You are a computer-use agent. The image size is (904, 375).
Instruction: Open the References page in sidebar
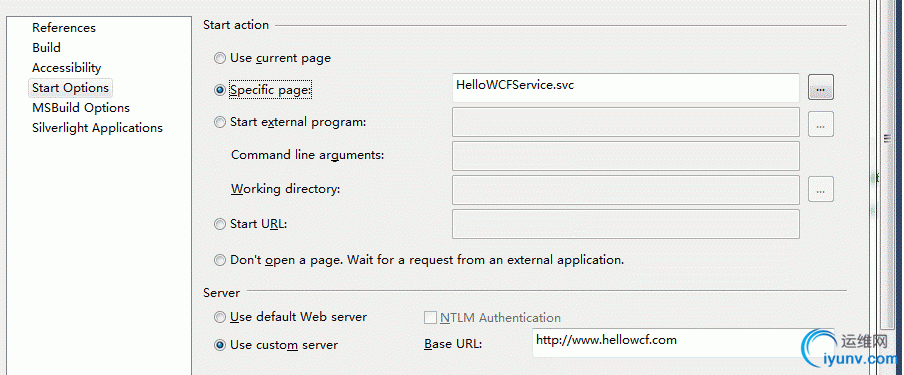coord(63,28)
